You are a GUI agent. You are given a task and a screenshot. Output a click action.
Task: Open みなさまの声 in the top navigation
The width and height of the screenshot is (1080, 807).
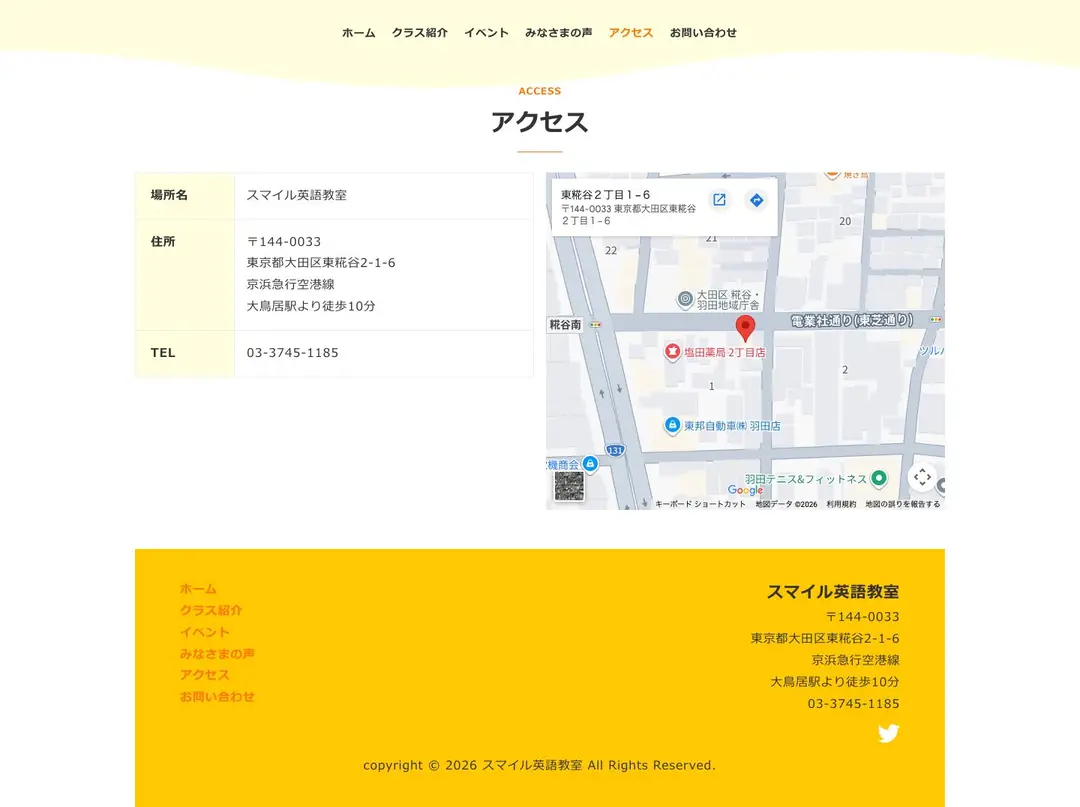559,32
